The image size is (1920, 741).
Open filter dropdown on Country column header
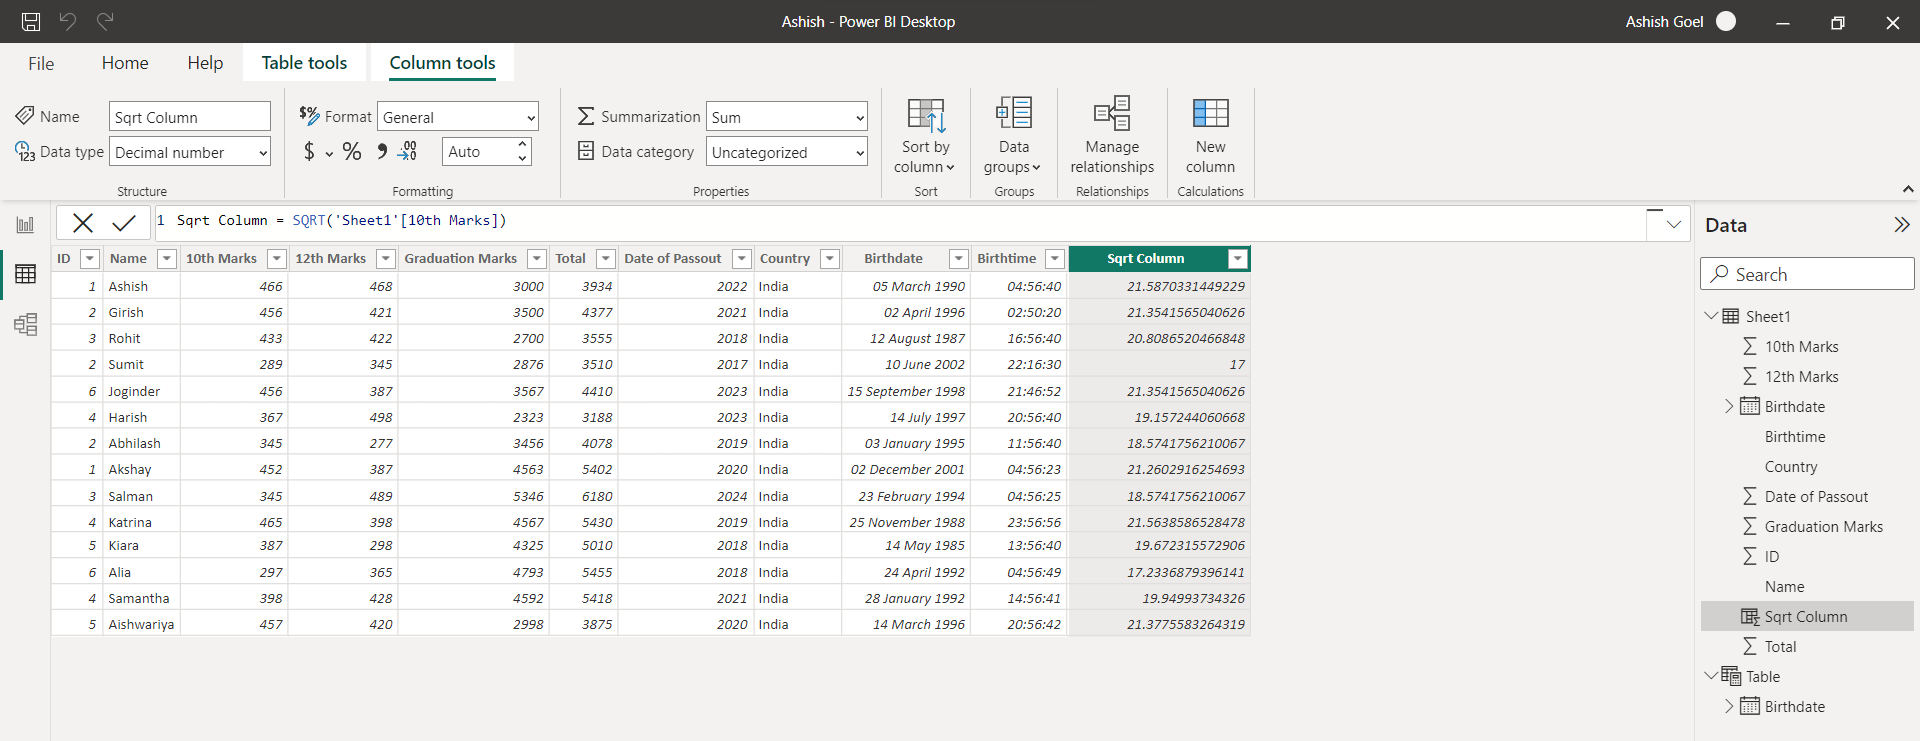pyautogui.click(x=829, y=259)
